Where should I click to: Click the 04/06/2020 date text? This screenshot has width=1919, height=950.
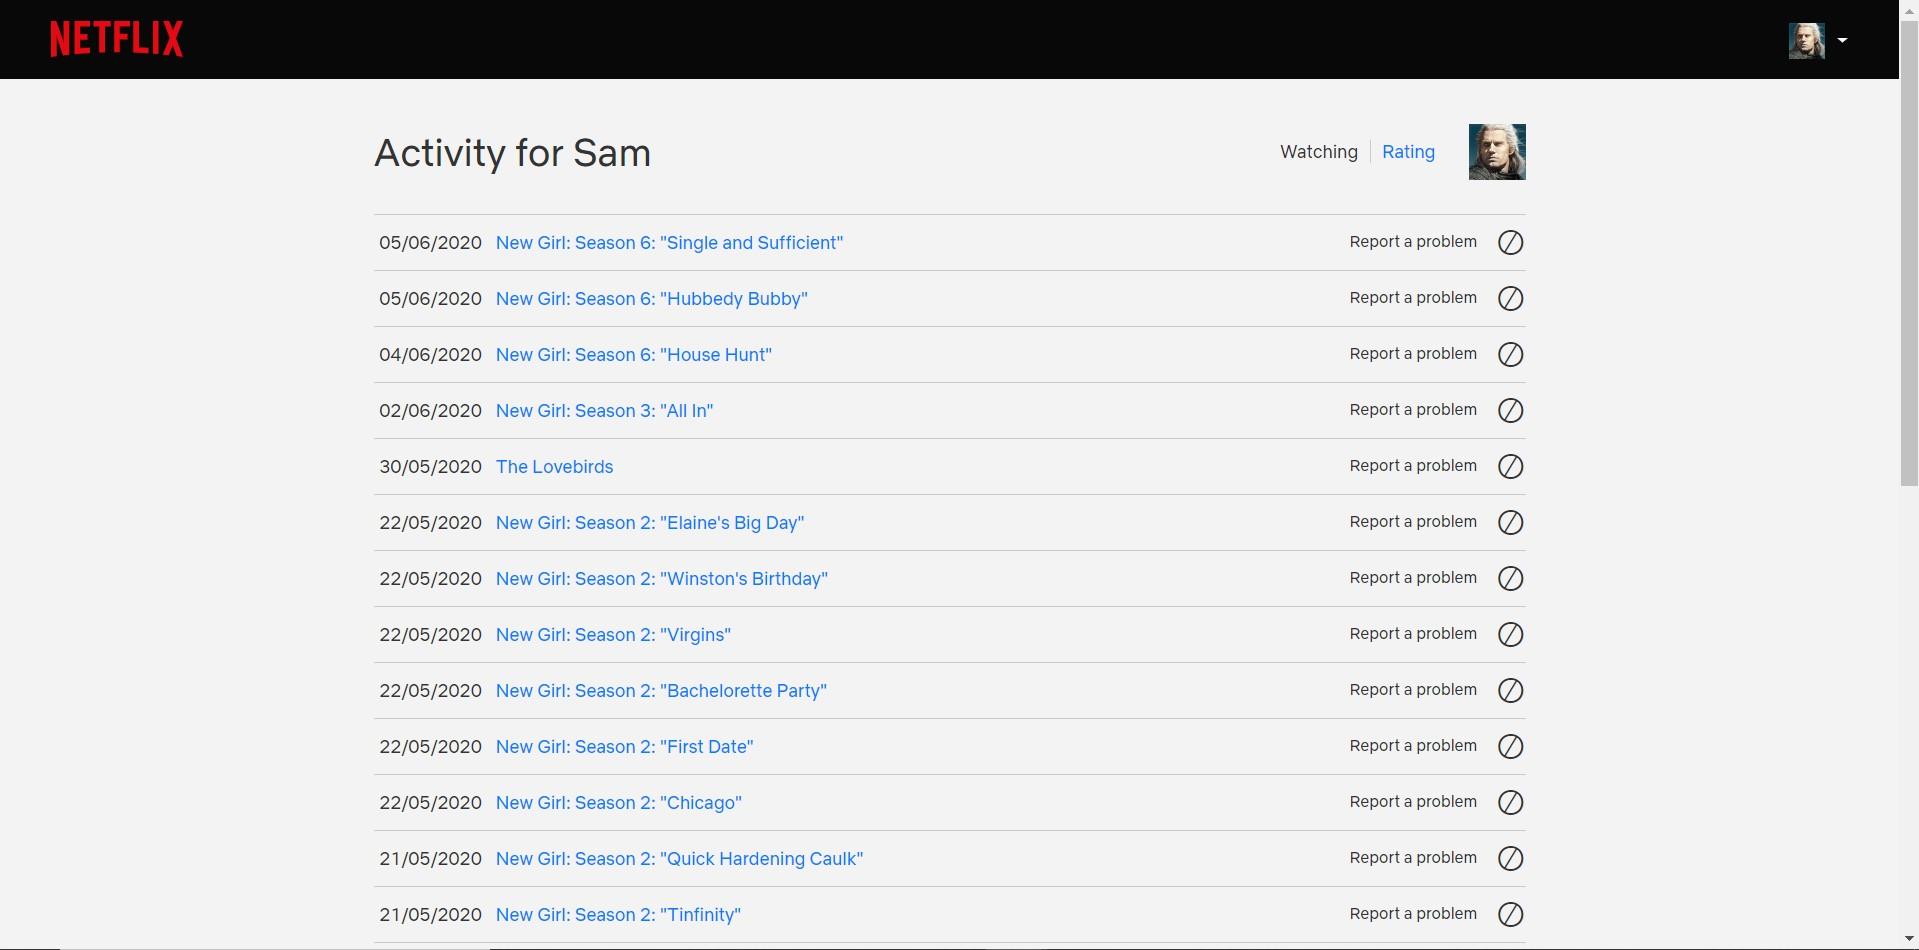pos(430,355)
